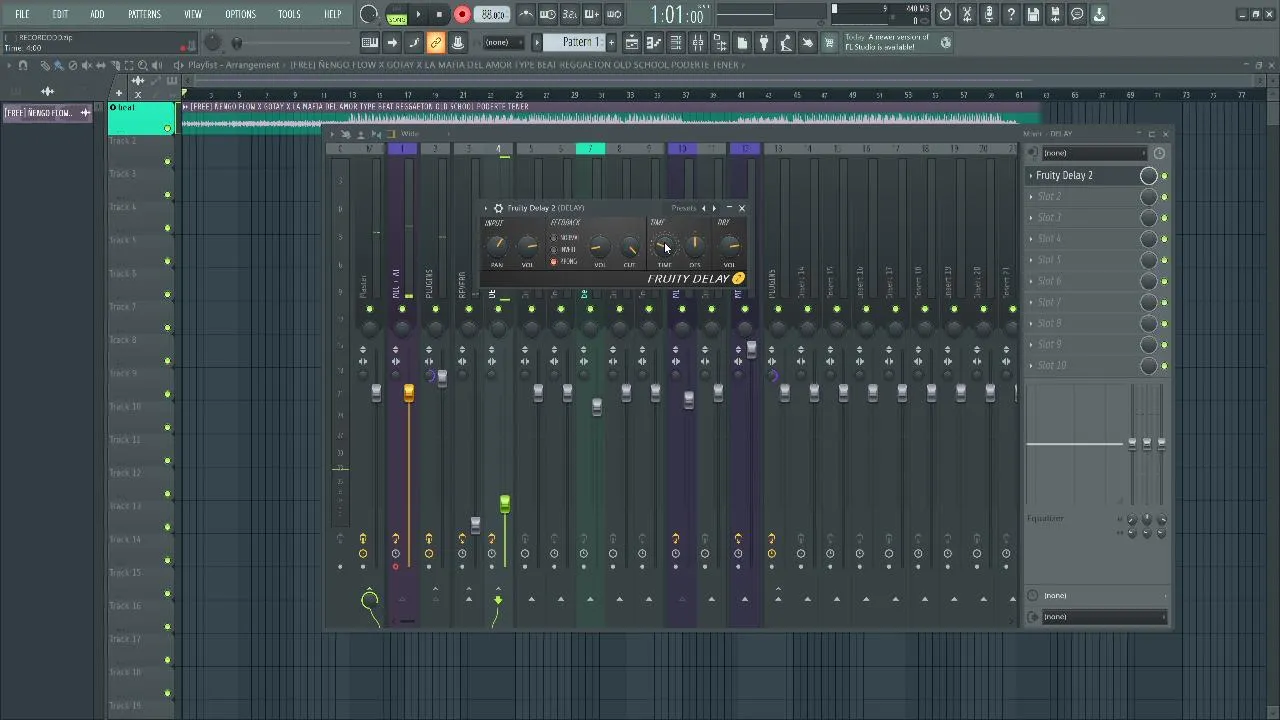1280x720 pixels.
Task: Arm recording with the red record button
Action: click(x=462, y=14)
